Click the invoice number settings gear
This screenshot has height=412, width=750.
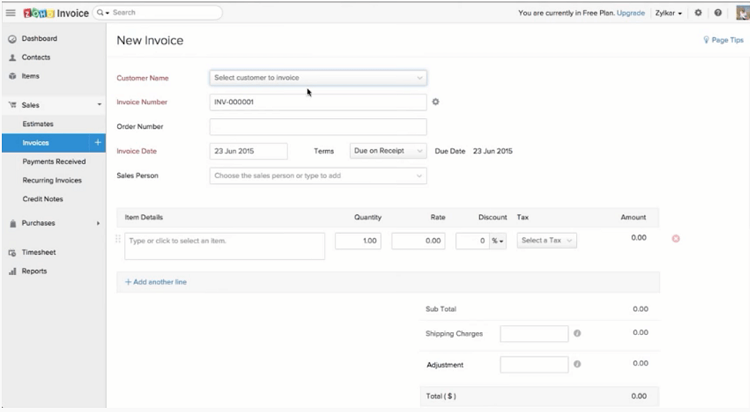pos(436,102)
